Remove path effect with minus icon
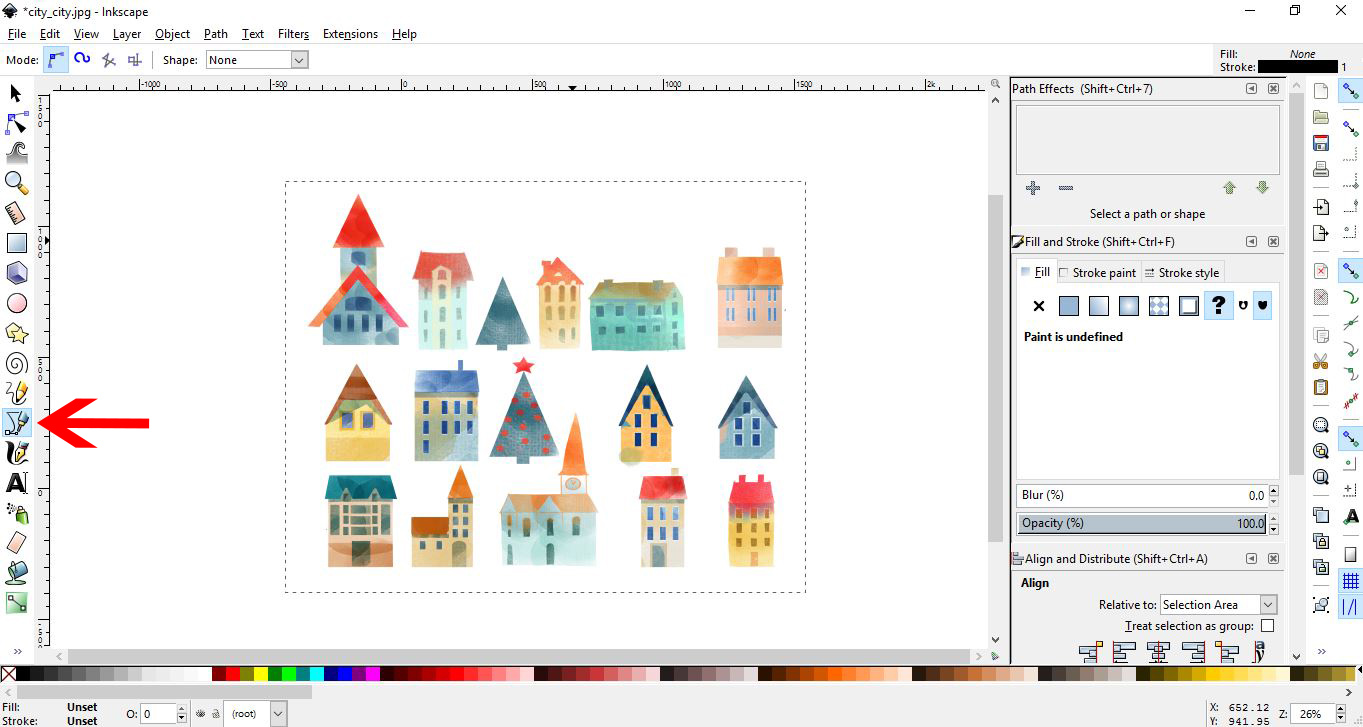1363x727 pixels. coord(1065,188)
